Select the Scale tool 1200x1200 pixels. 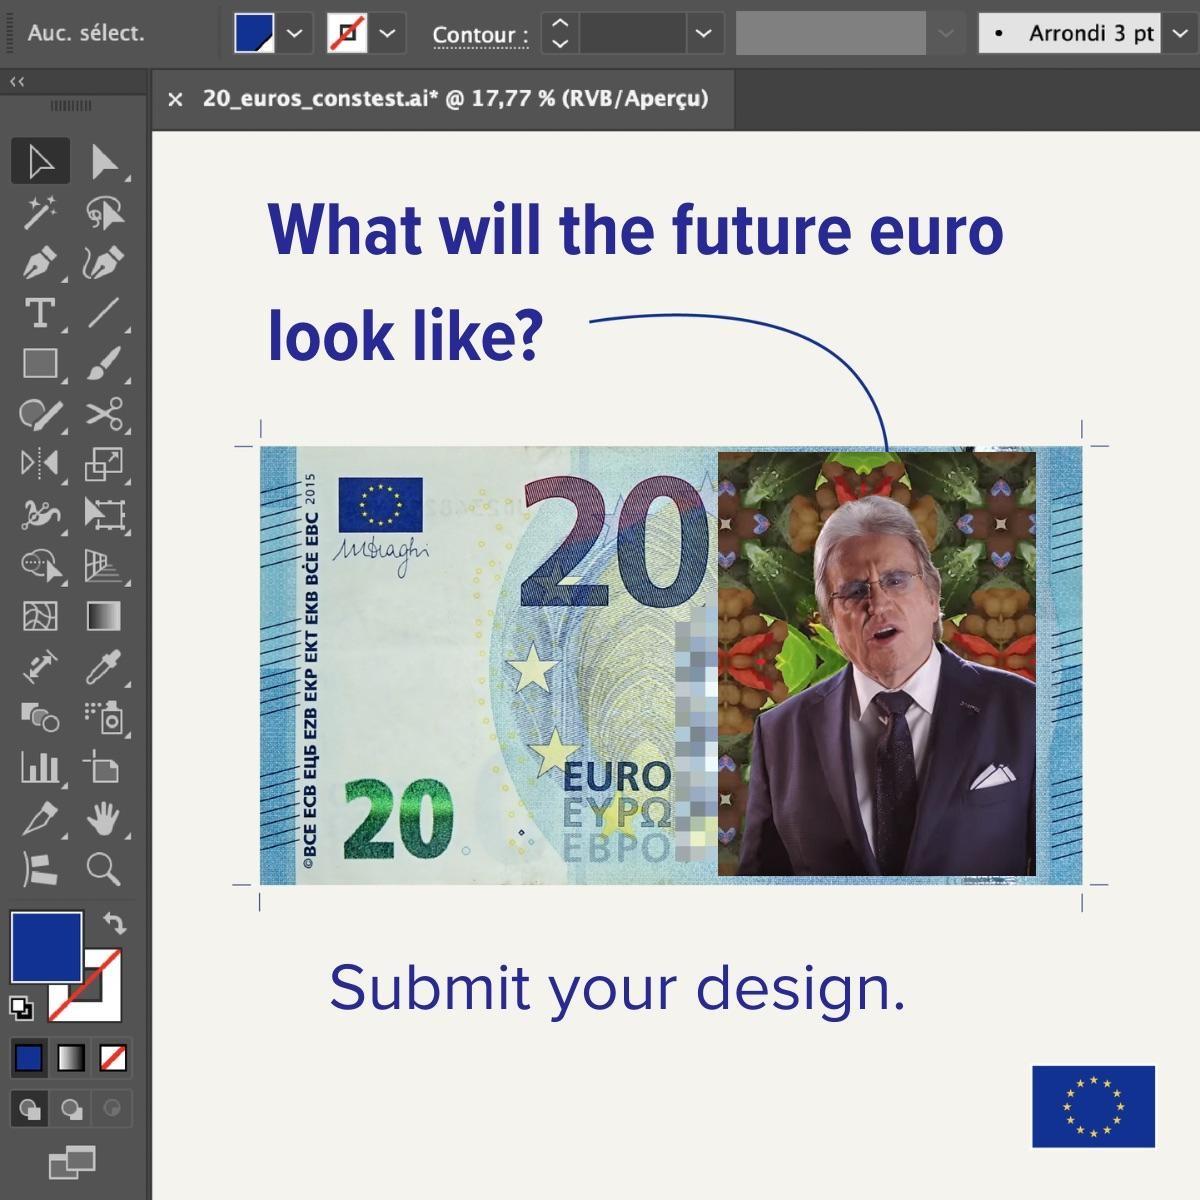103,463
